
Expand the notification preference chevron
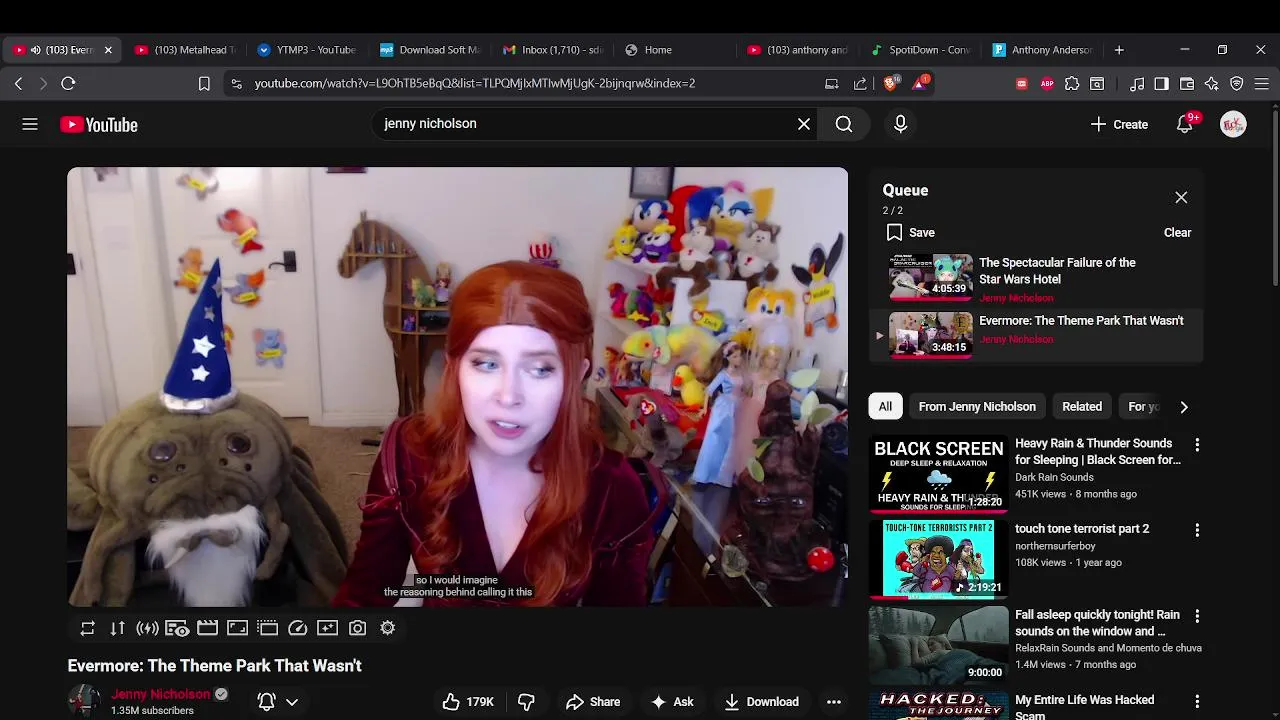292,702
